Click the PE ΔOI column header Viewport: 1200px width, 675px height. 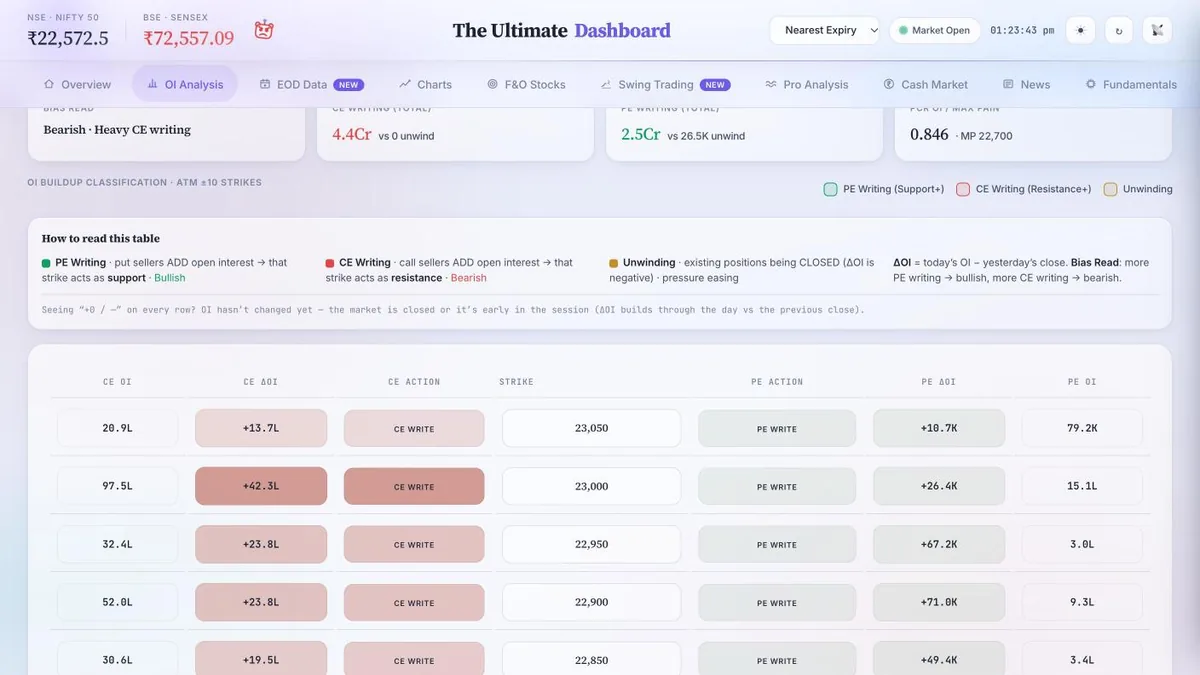tap(939, 382)
